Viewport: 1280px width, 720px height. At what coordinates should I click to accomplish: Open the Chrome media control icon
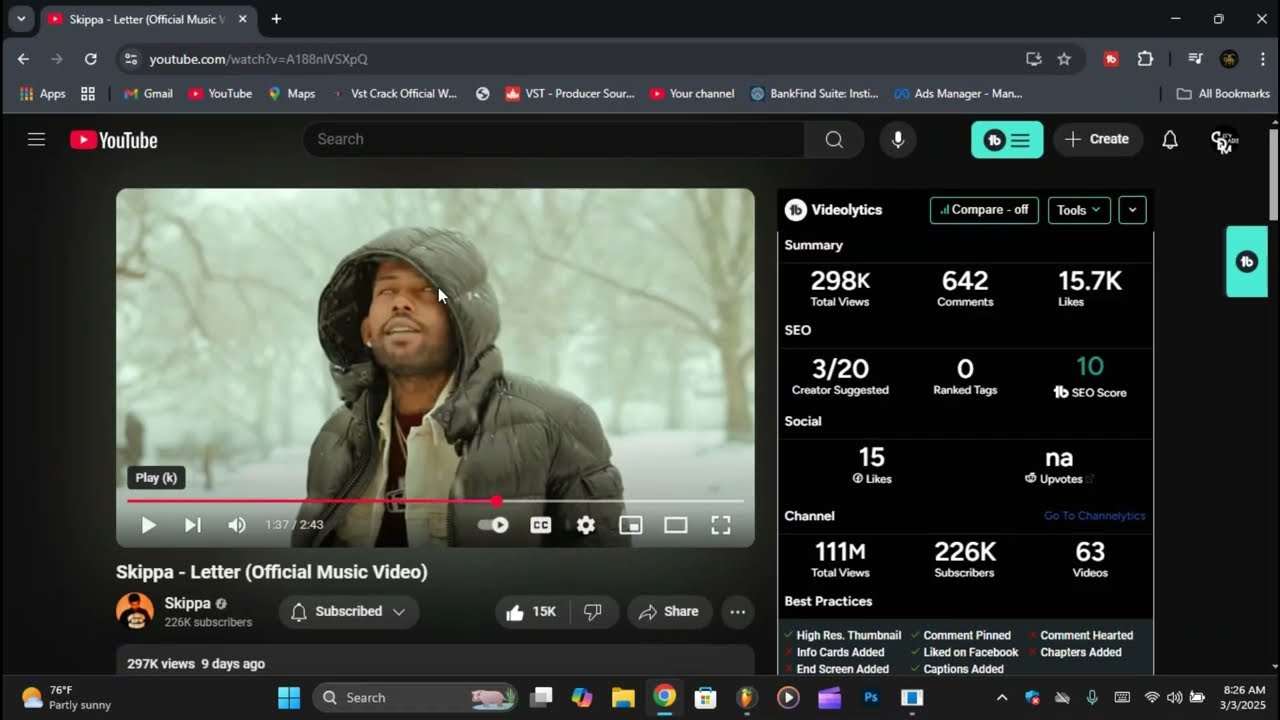click(x=1195, y=59)
